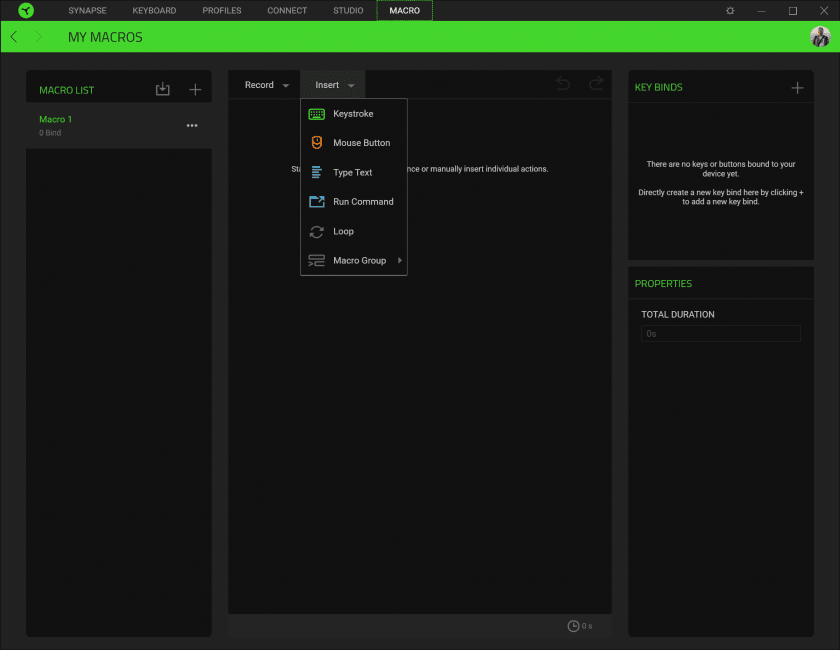This screenshot has height=650, width=840.
Task: Navigate back with the left arrow
Action: [x=14, y=37]
